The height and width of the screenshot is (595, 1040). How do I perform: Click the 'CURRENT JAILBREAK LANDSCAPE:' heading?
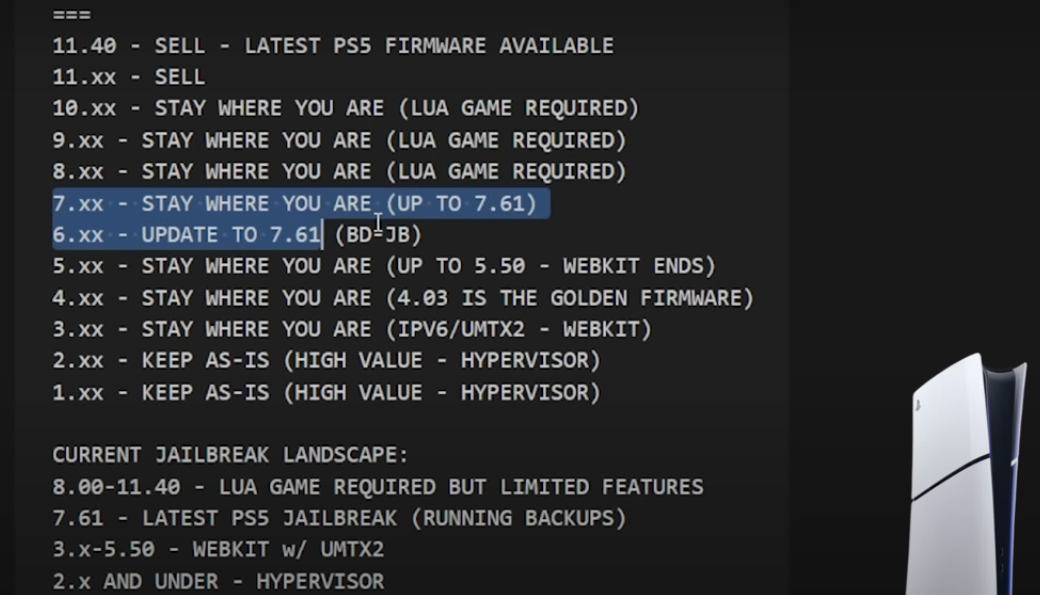click(230, 455)
